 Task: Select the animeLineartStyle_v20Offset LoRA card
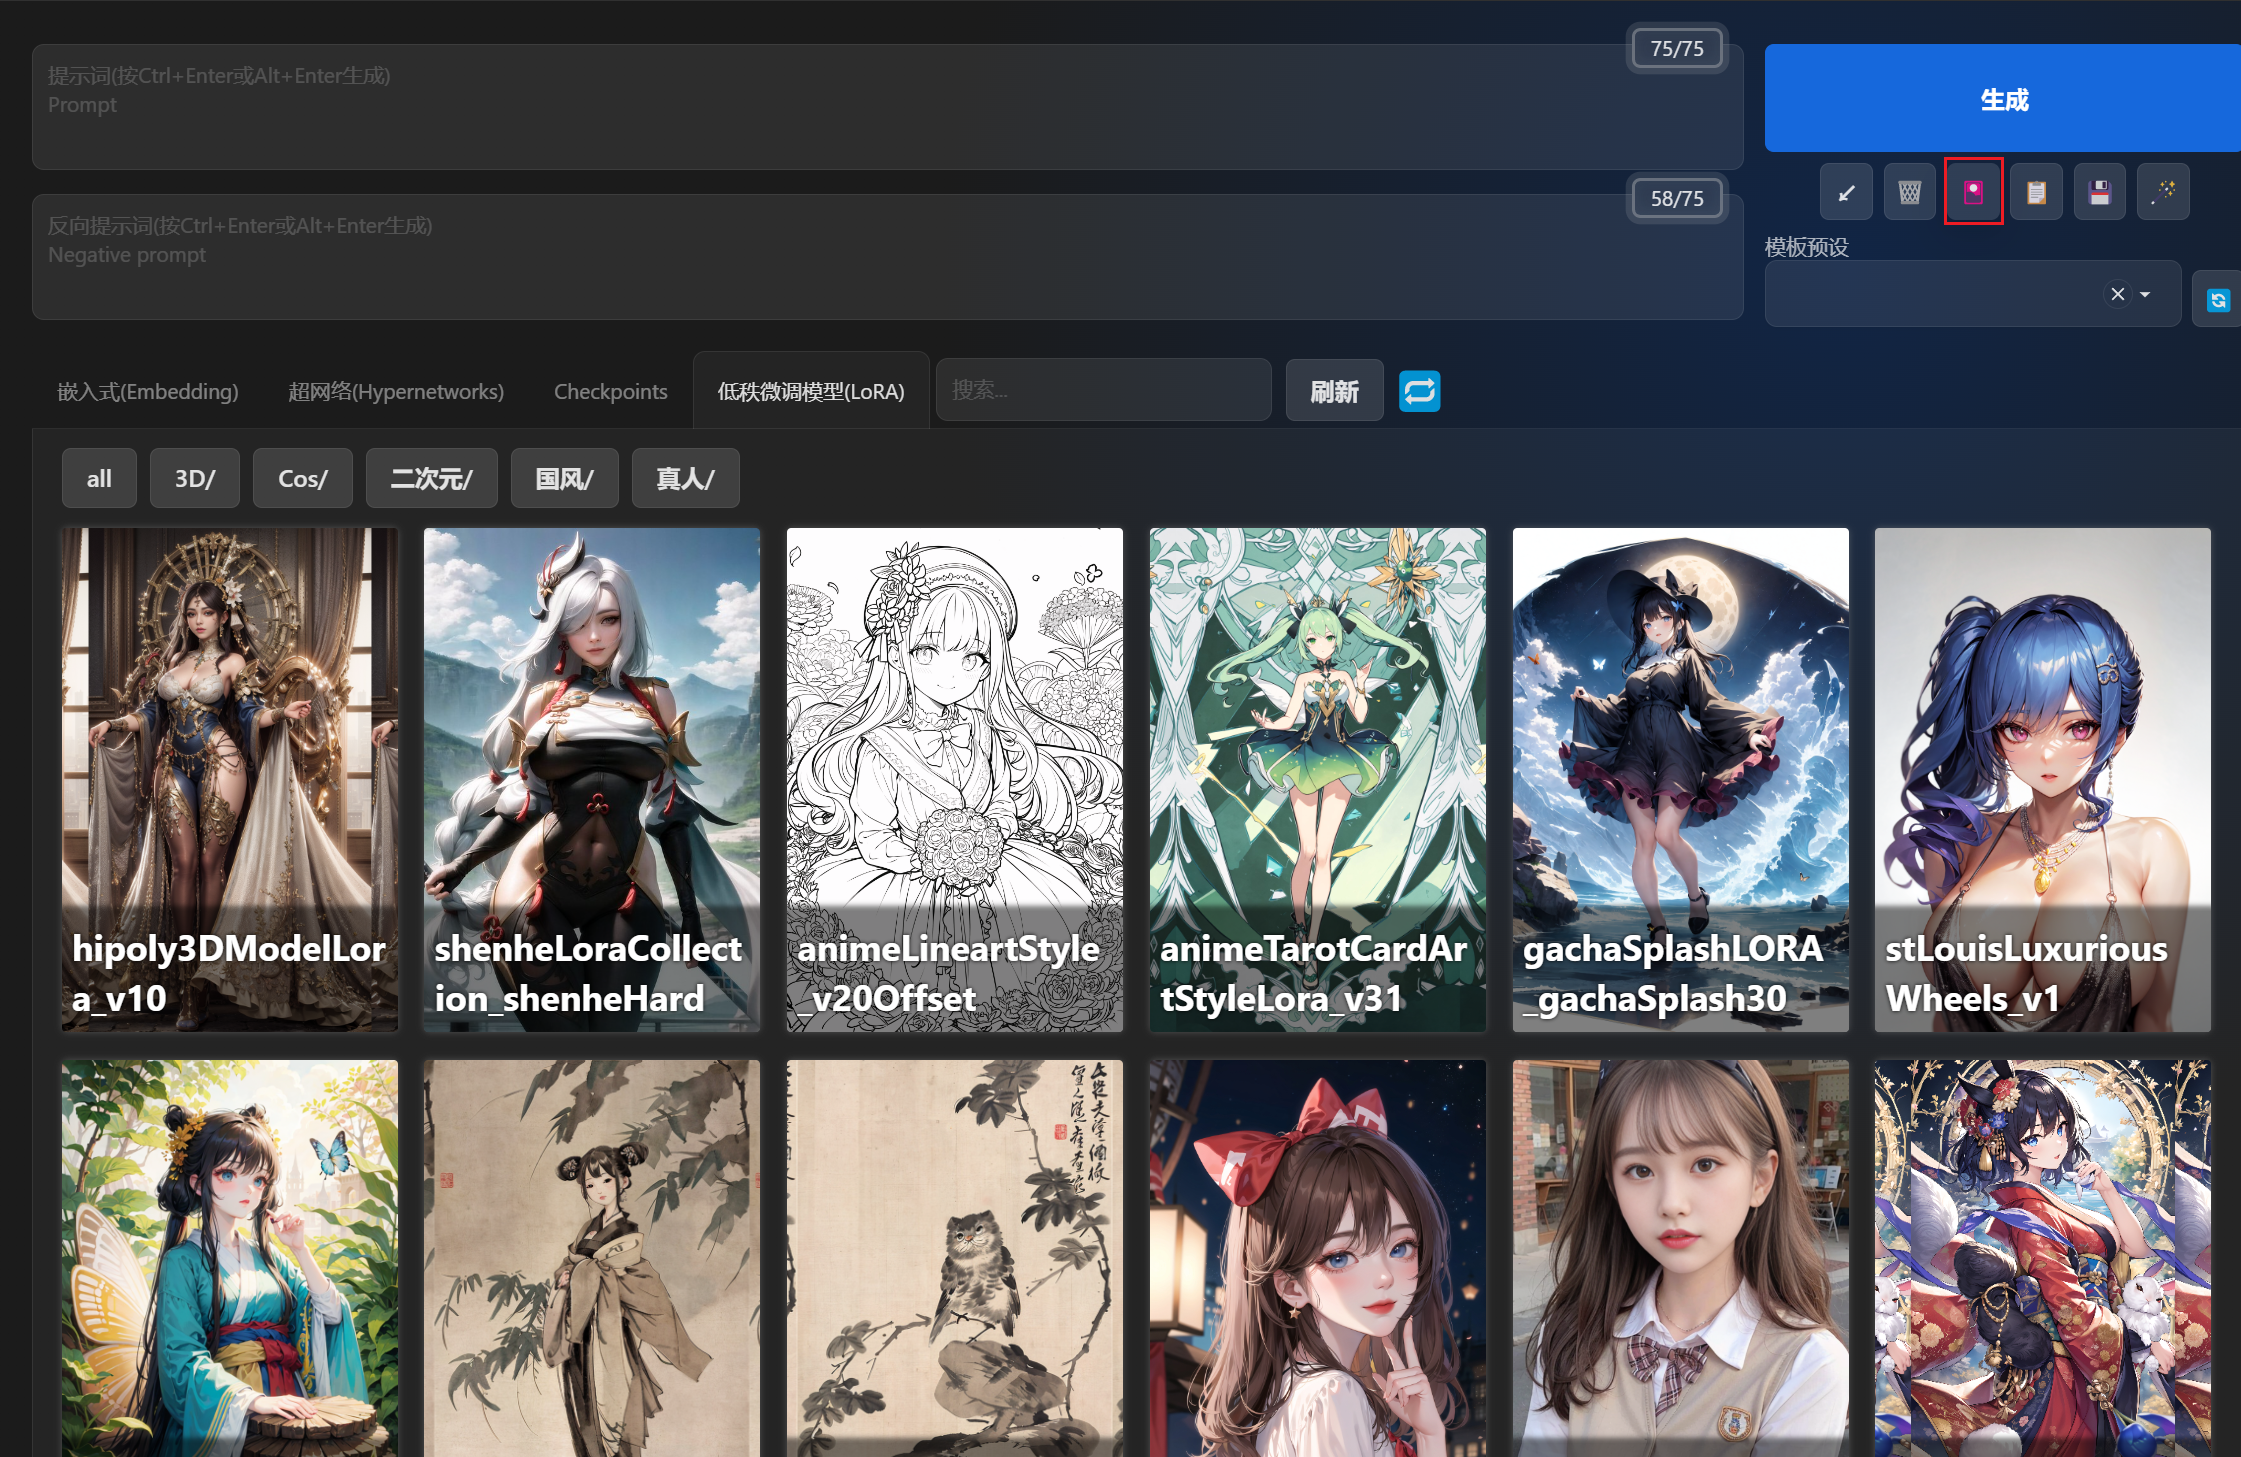954,780
